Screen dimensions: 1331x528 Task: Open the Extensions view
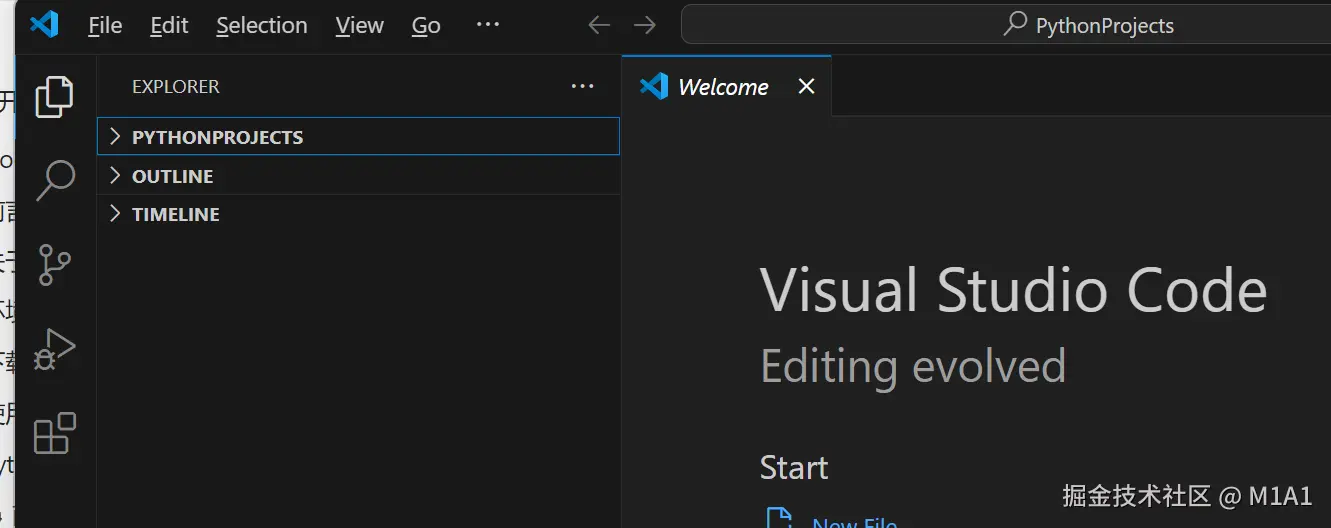[x=55, y=433]
